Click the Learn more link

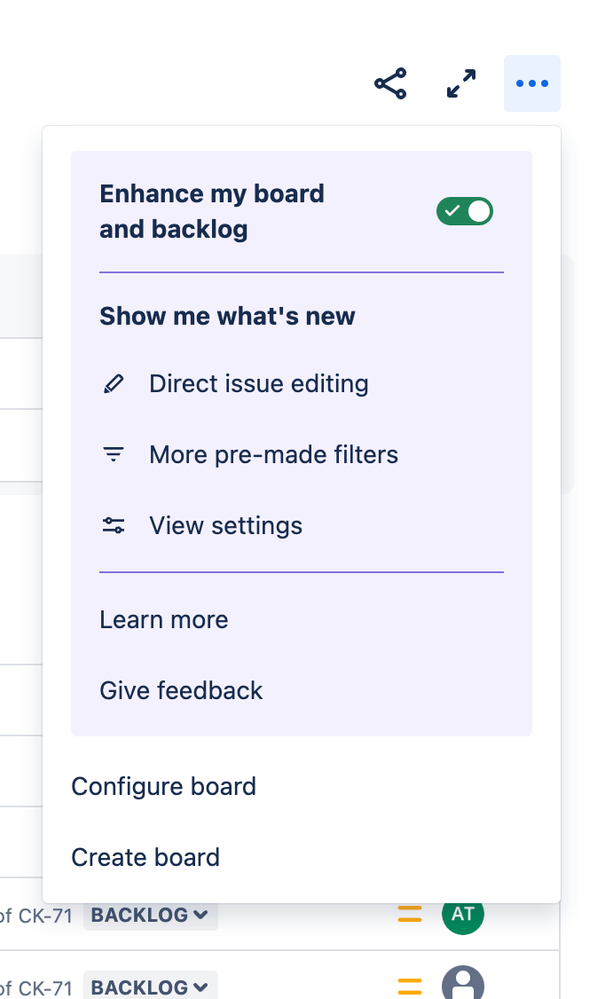(x=164, y=620)
